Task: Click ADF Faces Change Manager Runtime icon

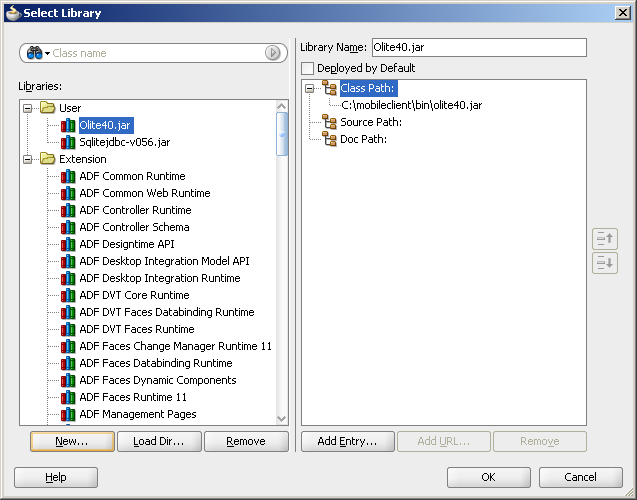Action: [x=68, y=347]
